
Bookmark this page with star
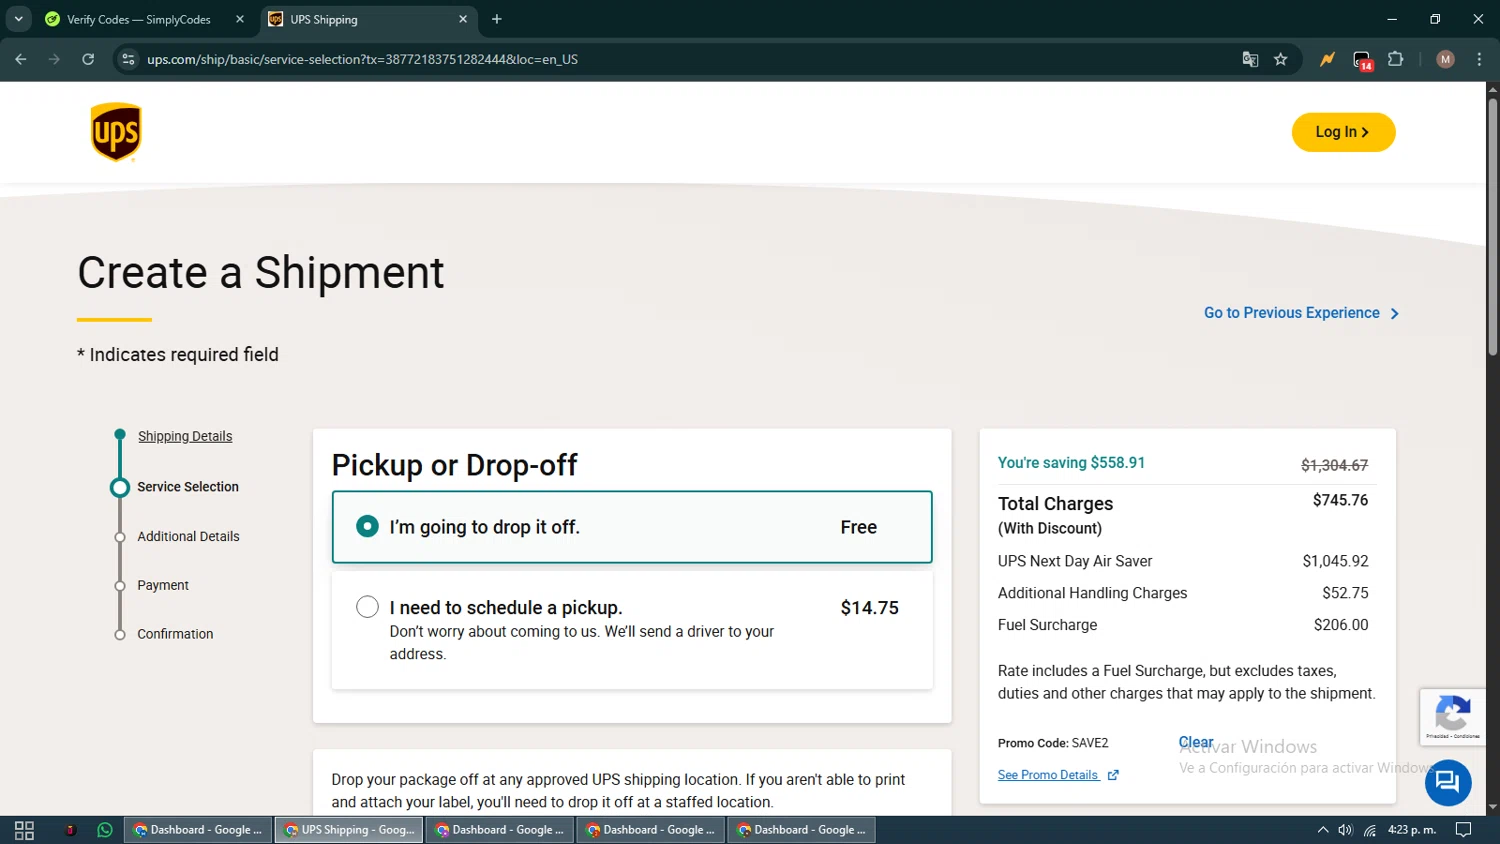[1281, 59]
